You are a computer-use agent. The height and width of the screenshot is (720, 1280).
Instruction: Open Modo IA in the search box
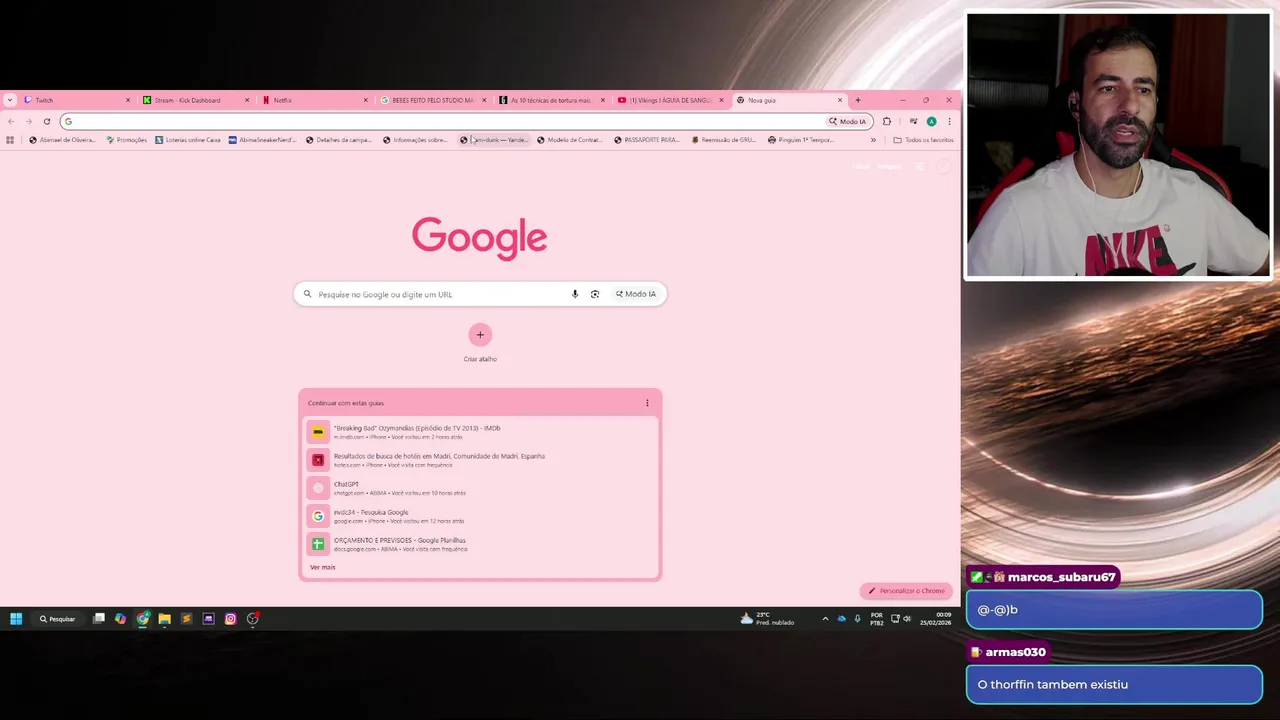(x=636, y=294)
